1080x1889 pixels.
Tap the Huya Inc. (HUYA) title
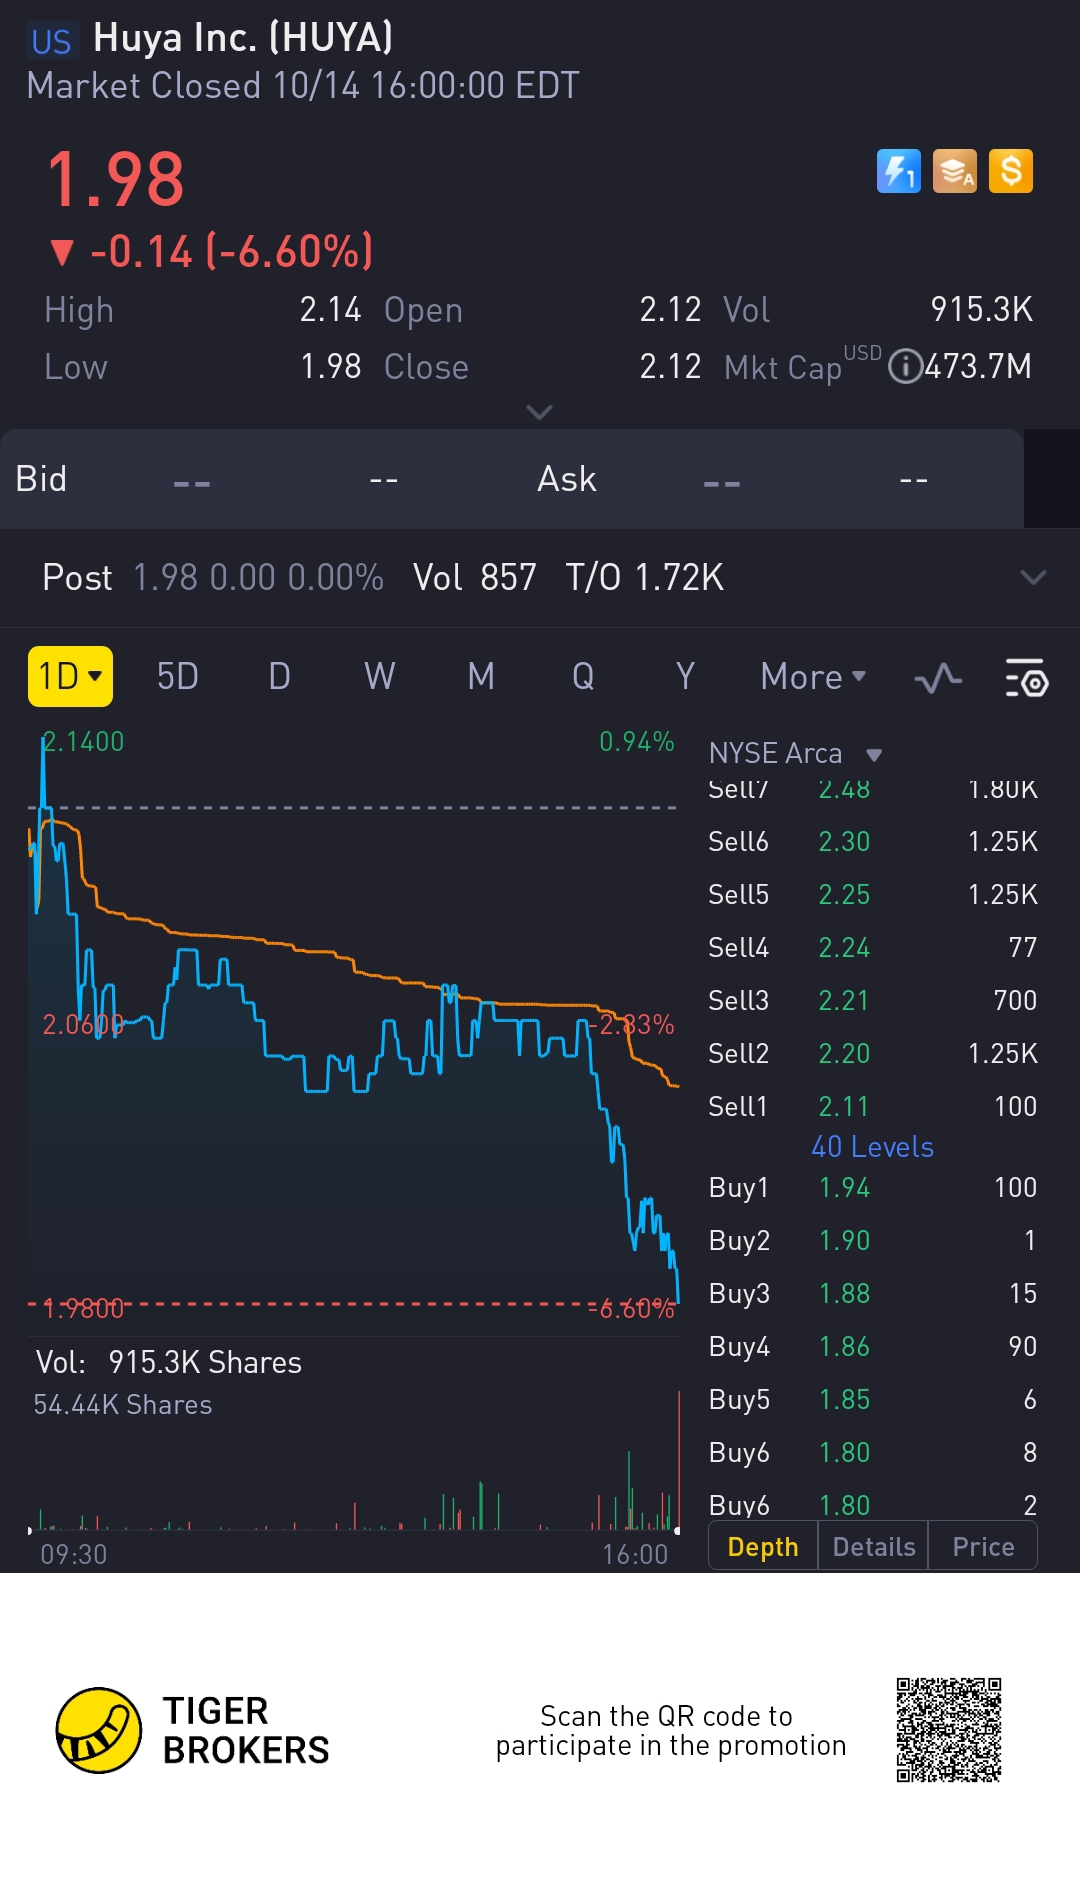243,38
